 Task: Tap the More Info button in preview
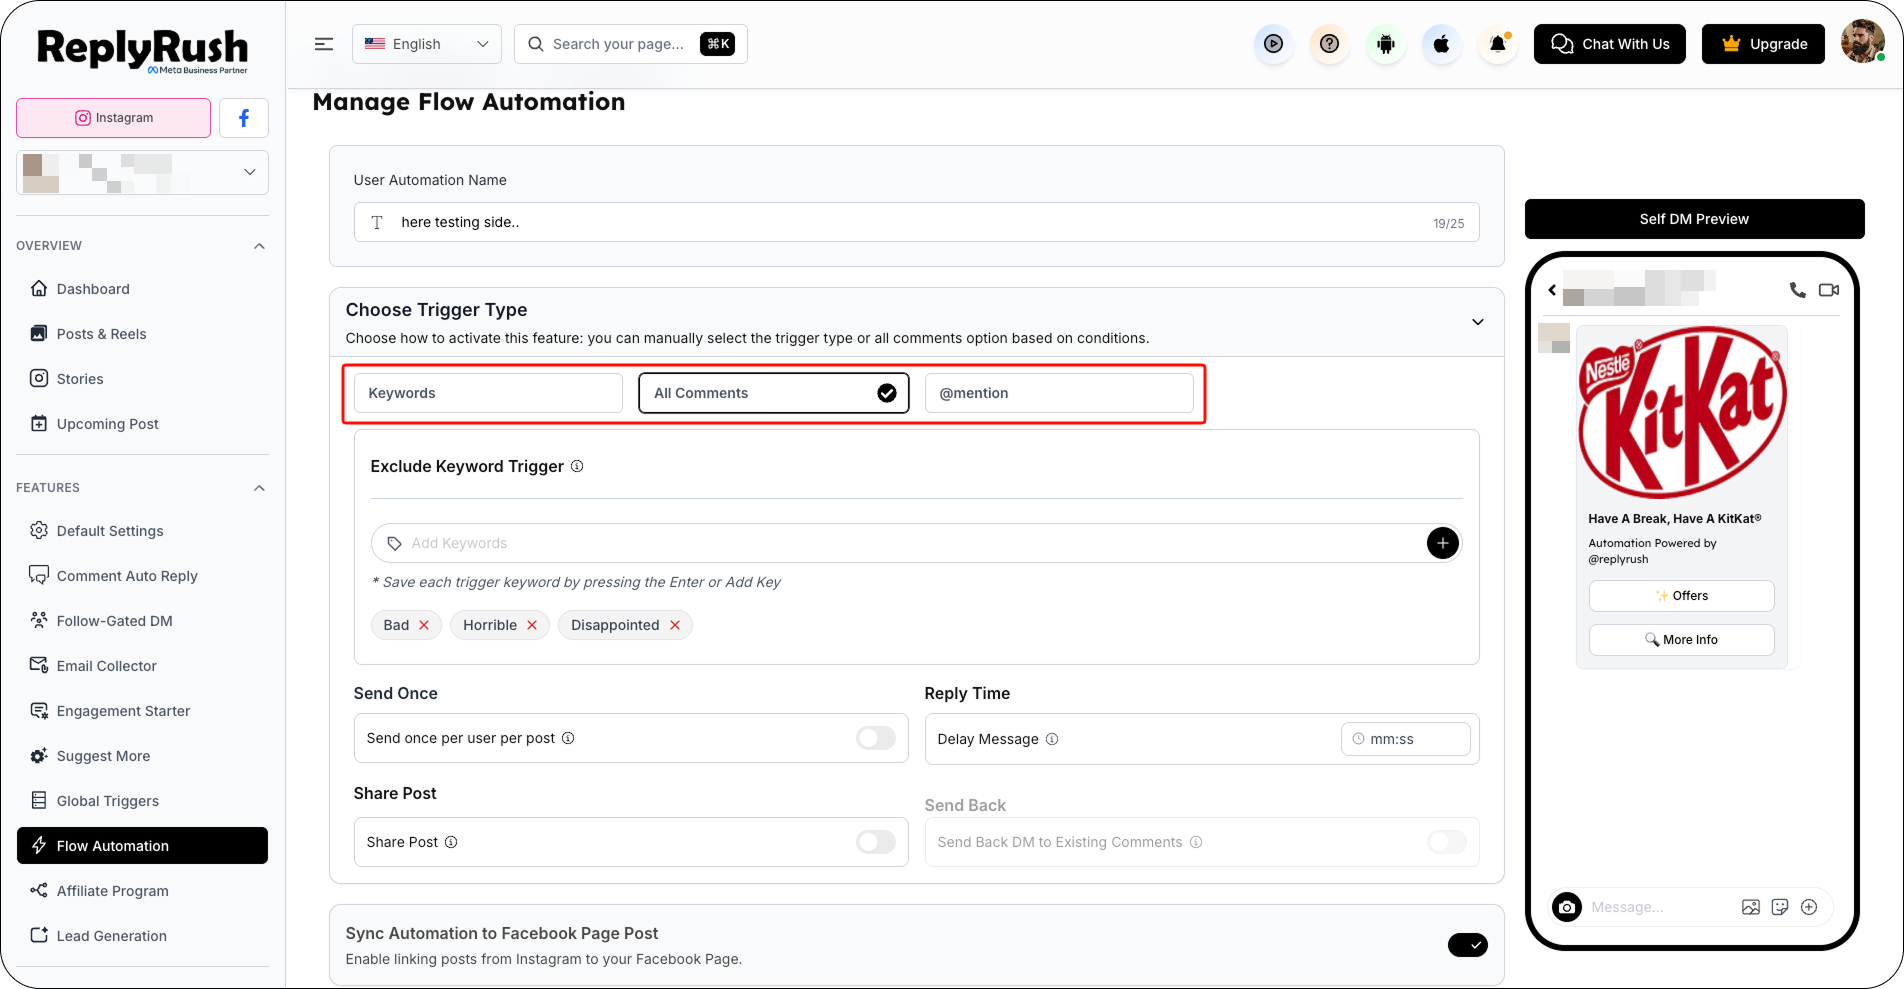point(1682,640)
